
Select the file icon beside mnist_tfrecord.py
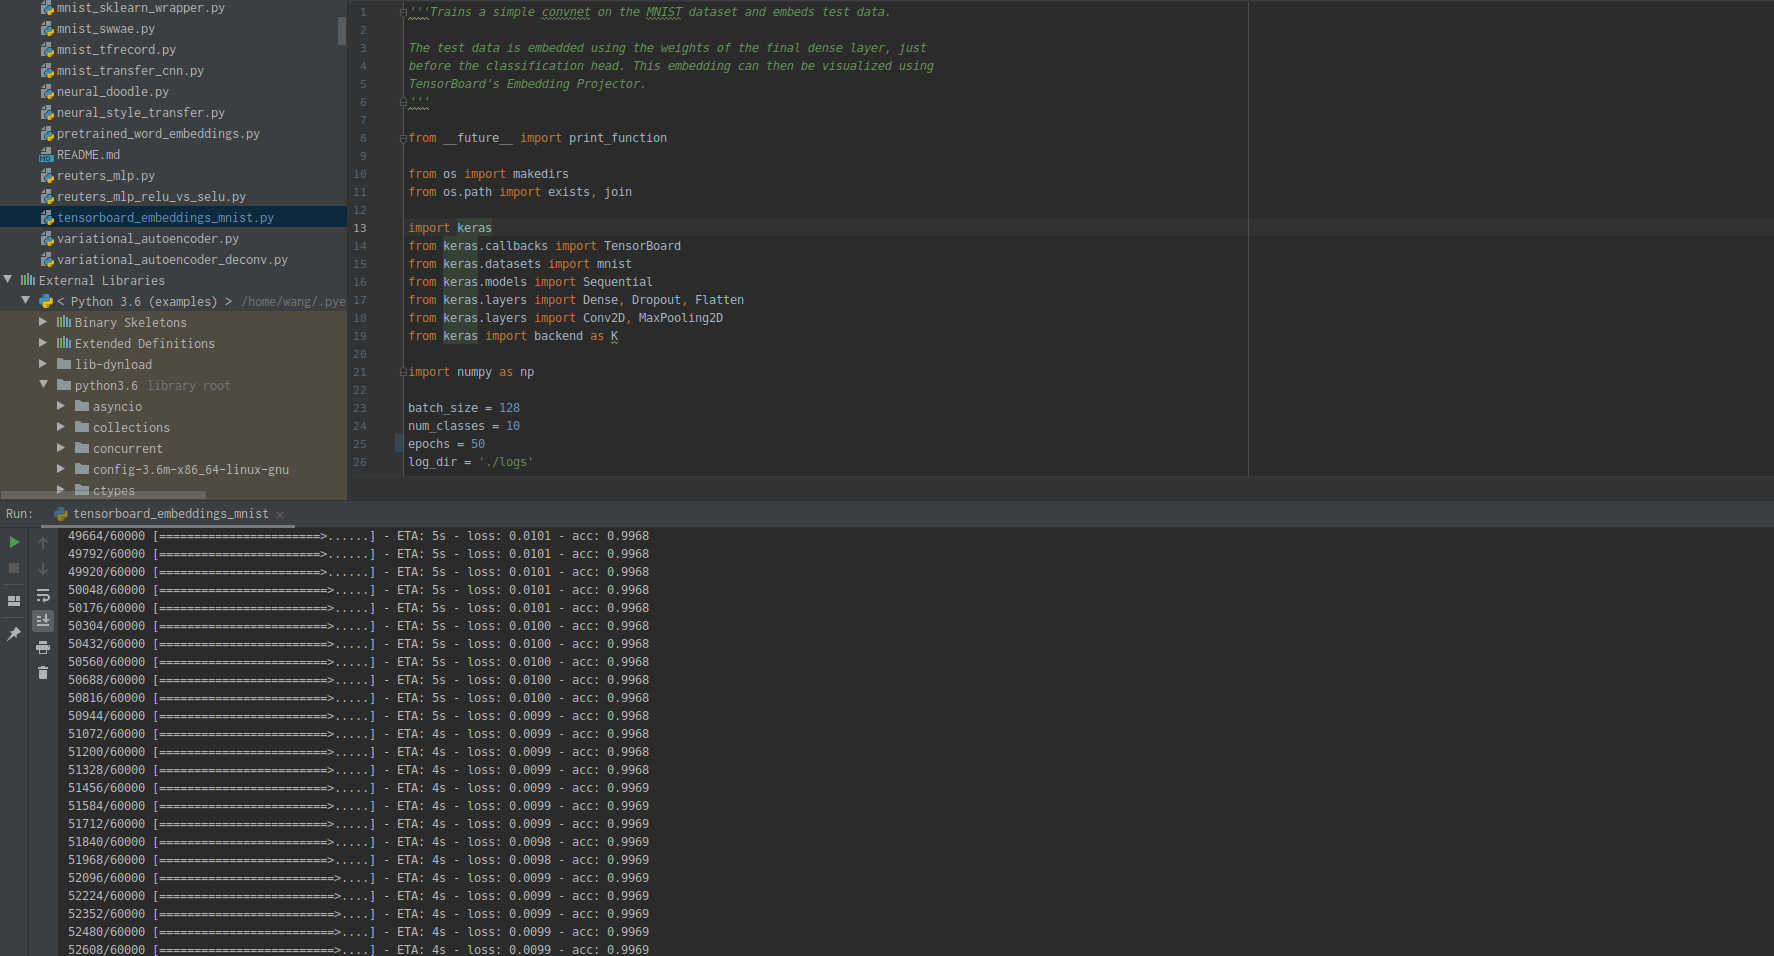click(47, 49)
